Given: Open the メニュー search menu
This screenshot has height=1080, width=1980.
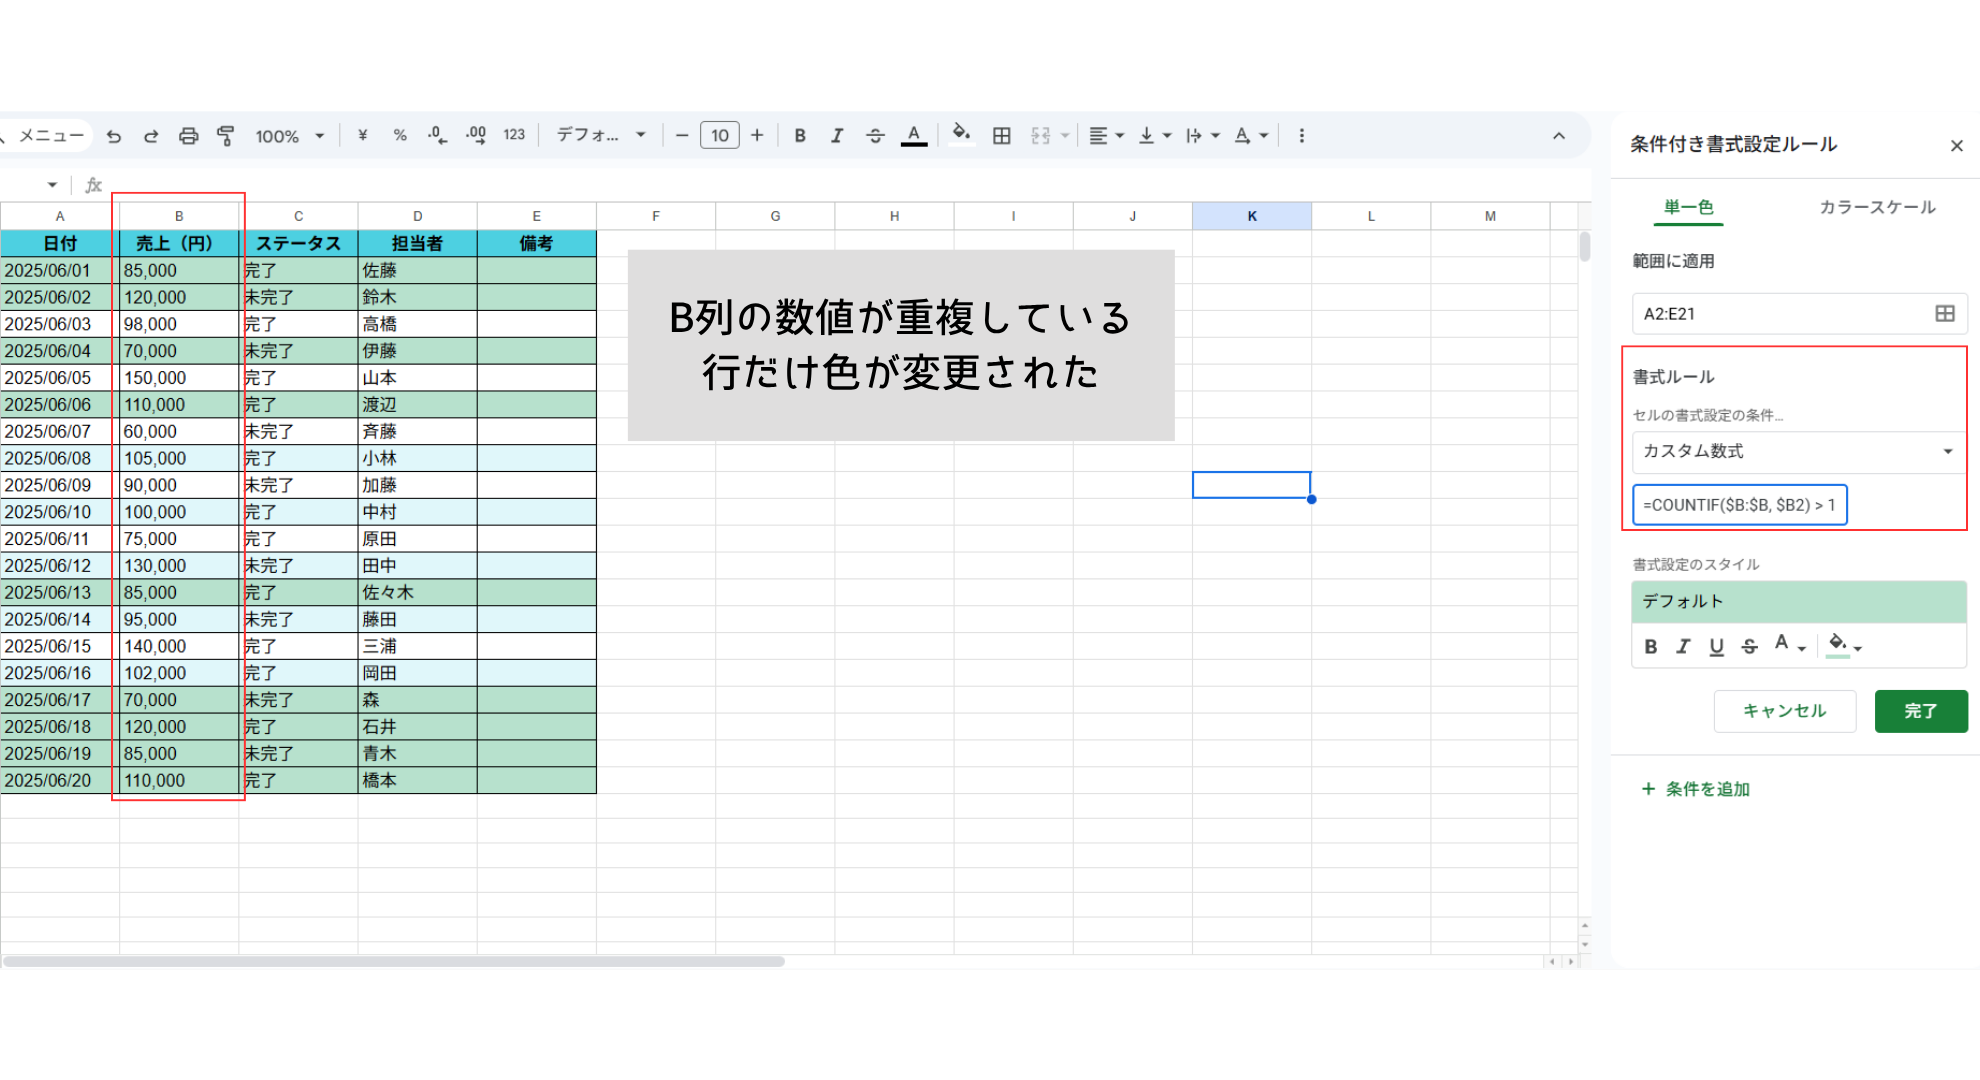Looking at the screenshot, I should [45, 136].
